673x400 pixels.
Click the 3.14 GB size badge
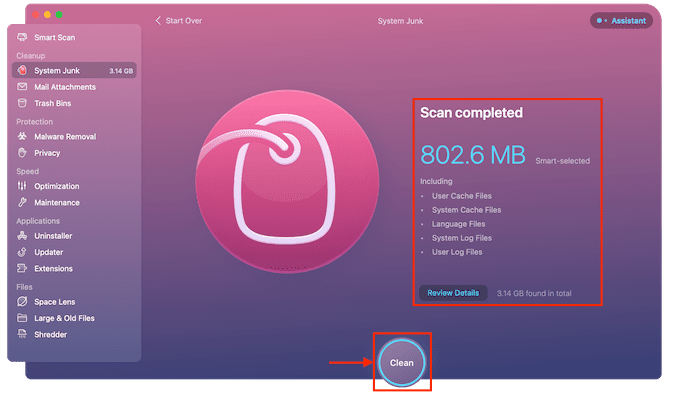pos(121,71)
